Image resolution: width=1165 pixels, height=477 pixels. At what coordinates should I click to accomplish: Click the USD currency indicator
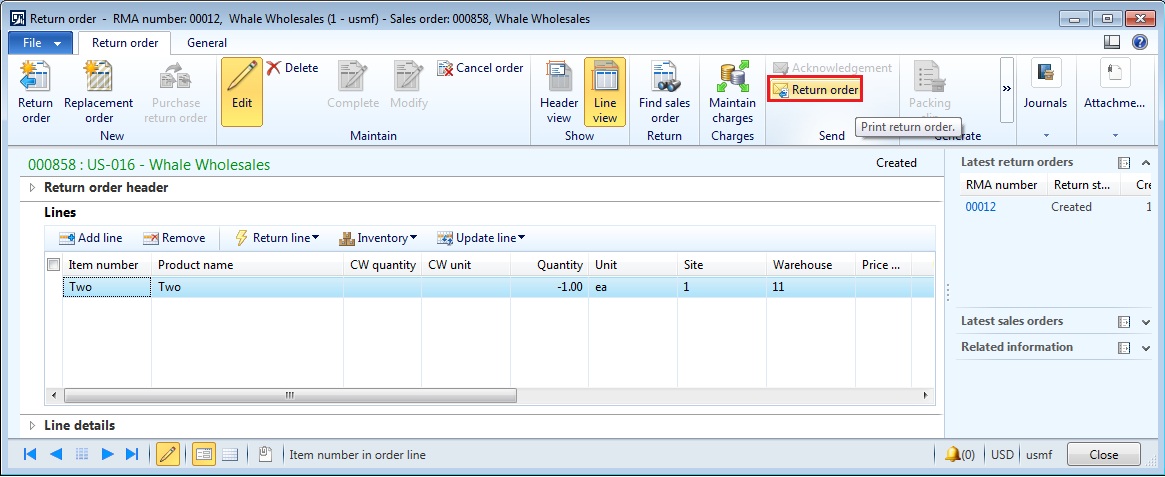[x=1002, y=454]
